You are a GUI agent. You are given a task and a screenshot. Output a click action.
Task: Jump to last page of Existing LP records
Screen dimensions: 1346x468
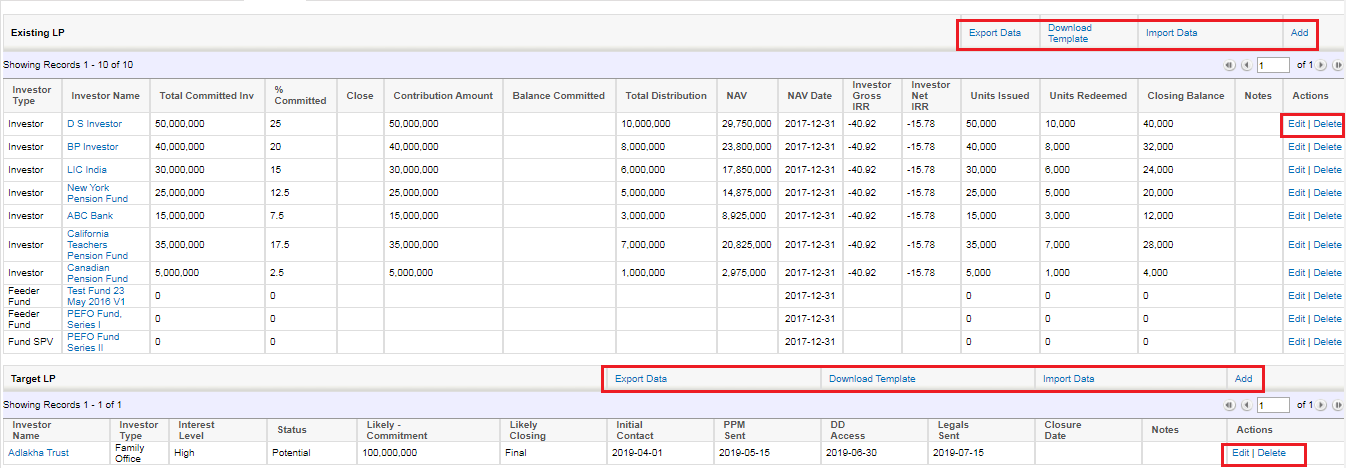(1337, 65)
